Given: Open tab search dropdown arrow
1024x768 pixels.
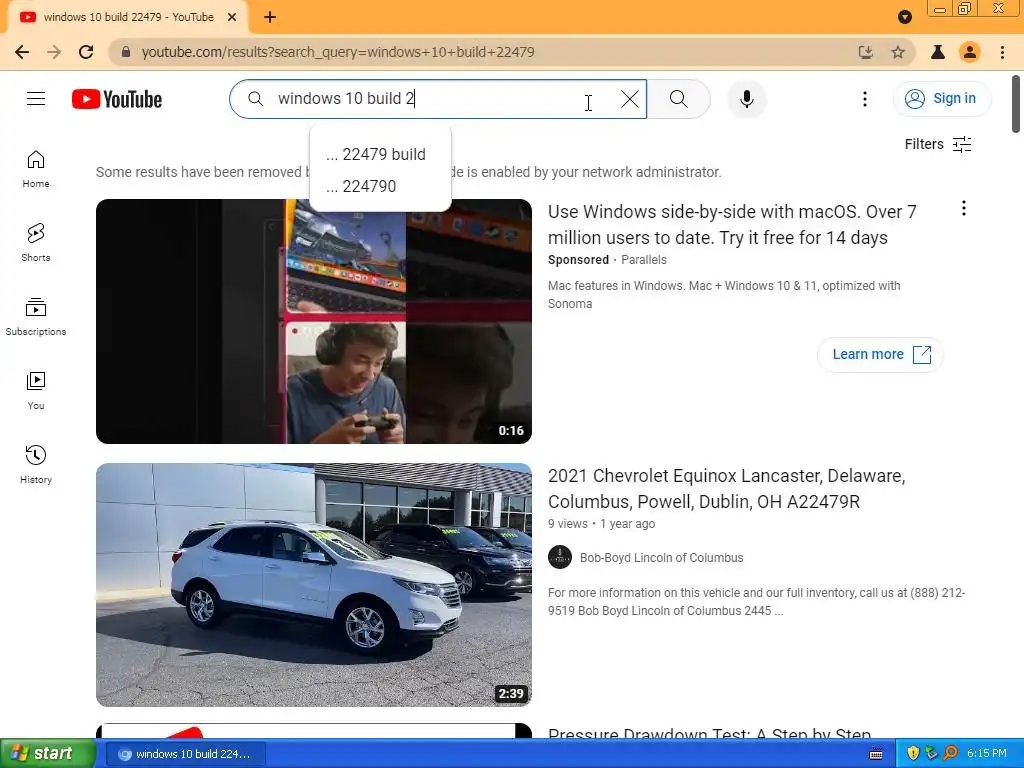Looking at the screenshot, I should 904,17.
